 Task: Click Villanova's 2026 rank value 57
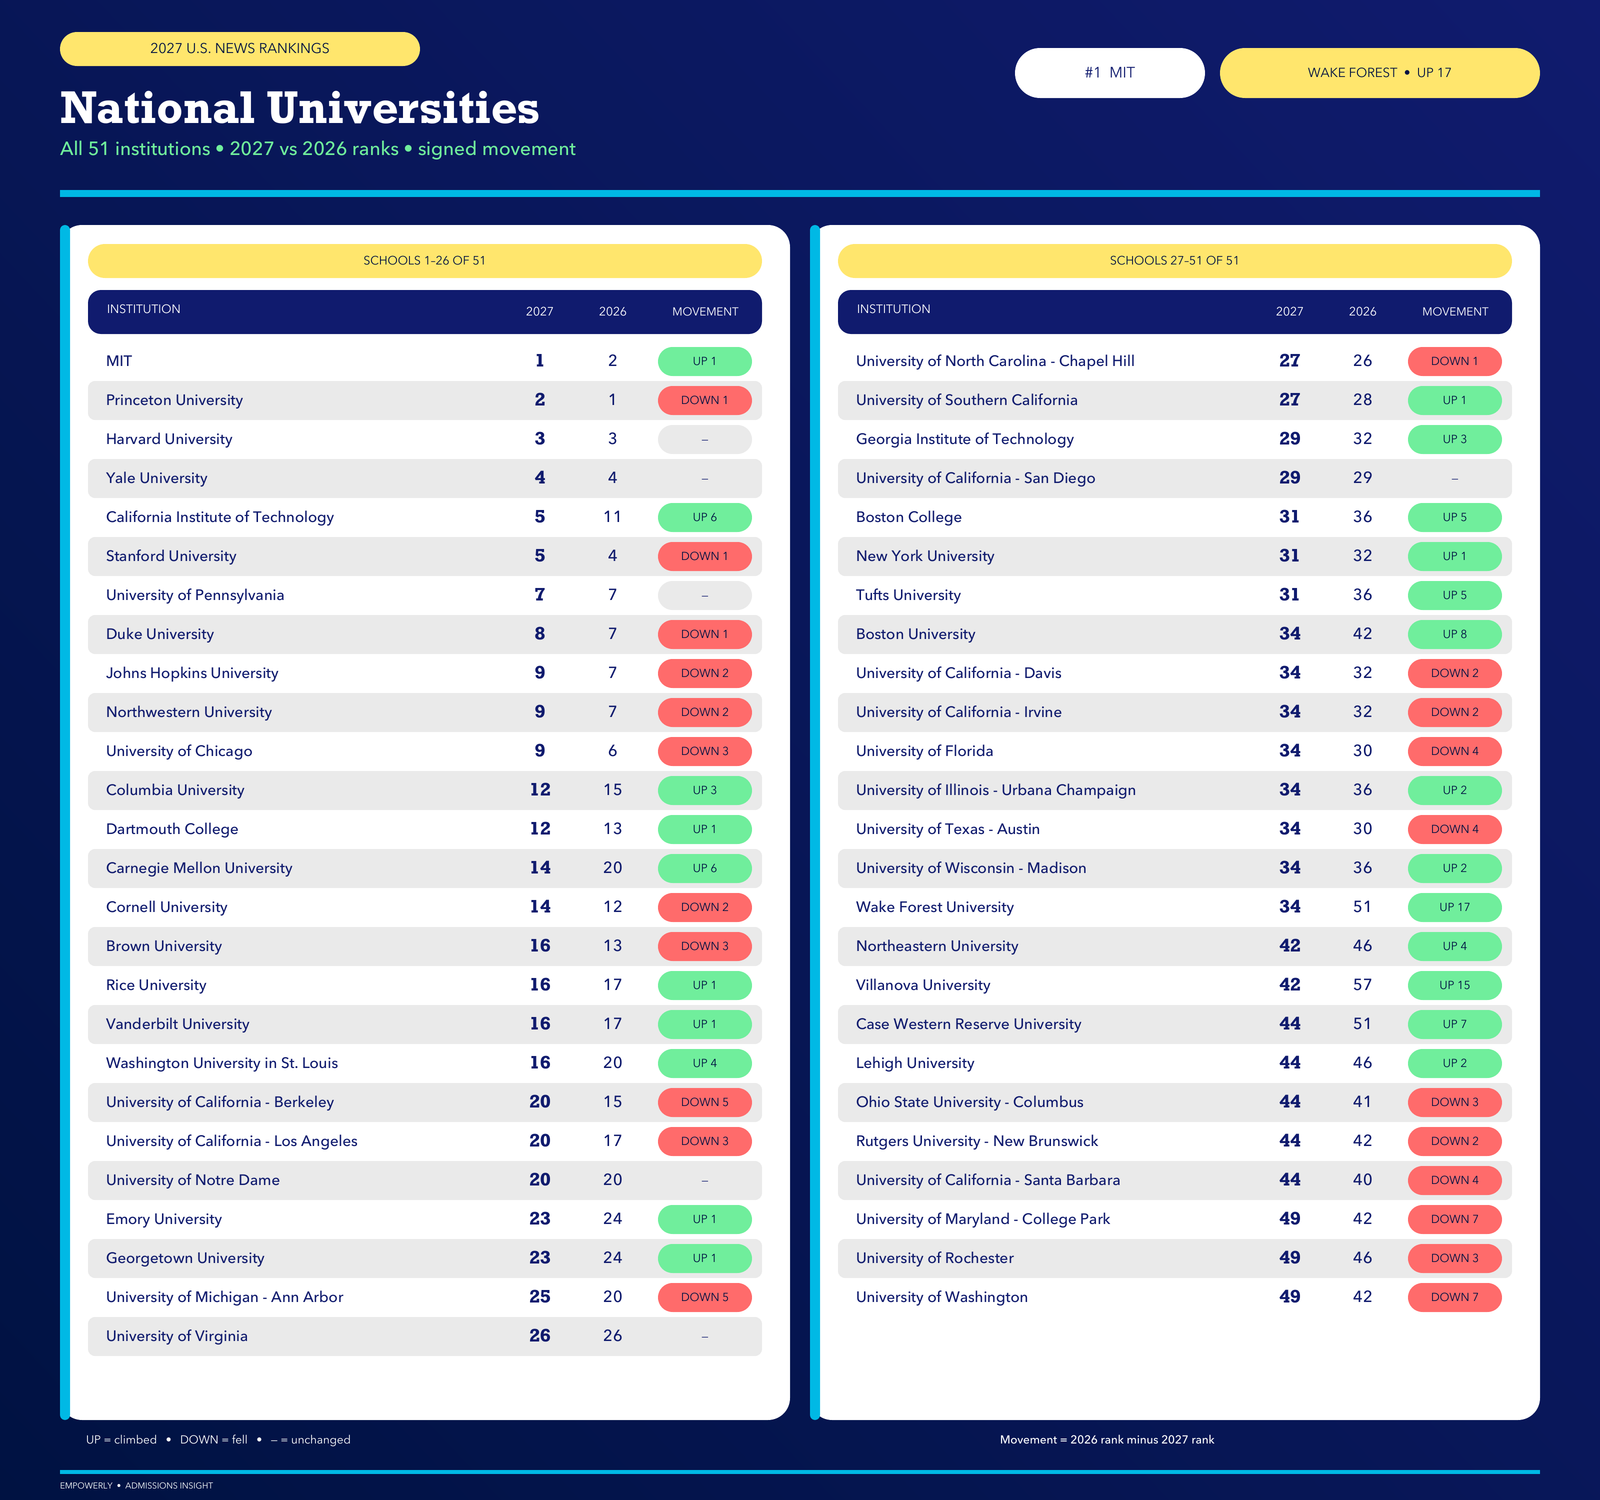coord(1363,985)
